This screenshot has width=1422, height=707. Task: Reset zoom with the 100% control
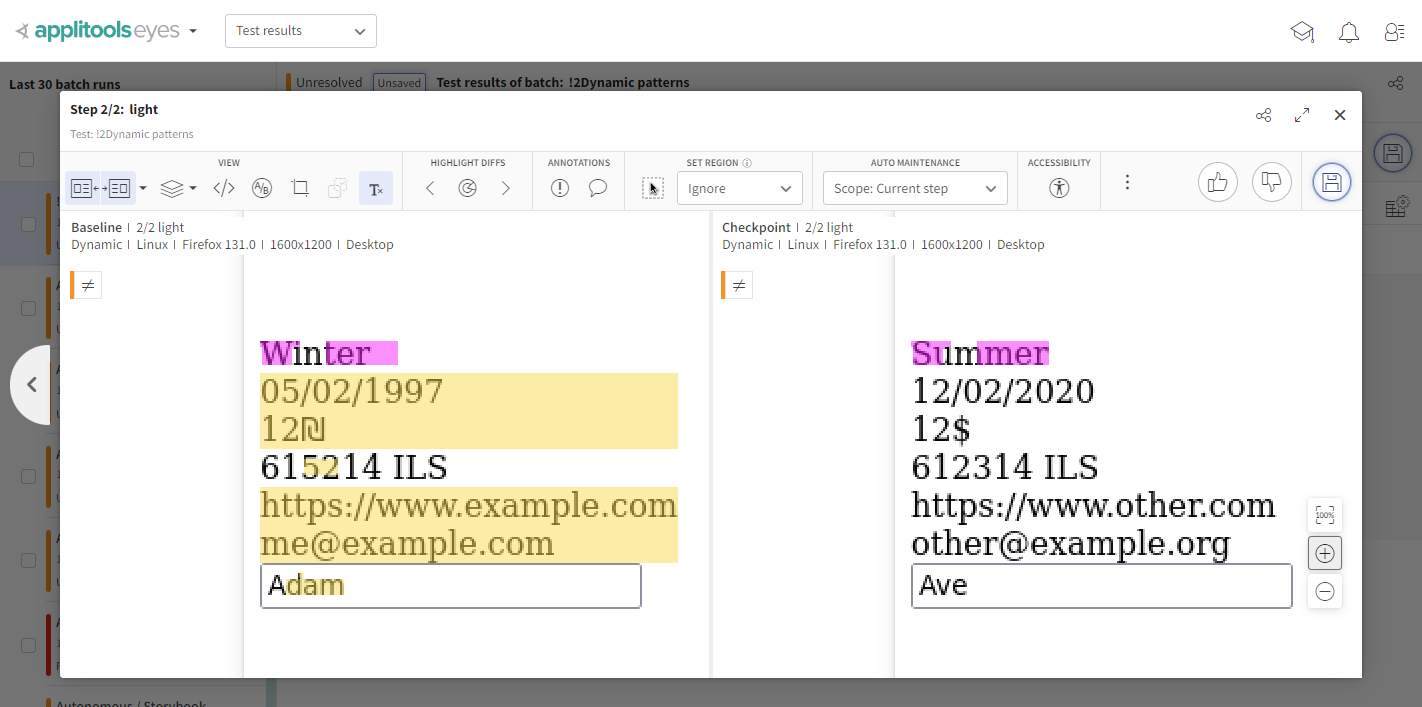coord(1324,514)
